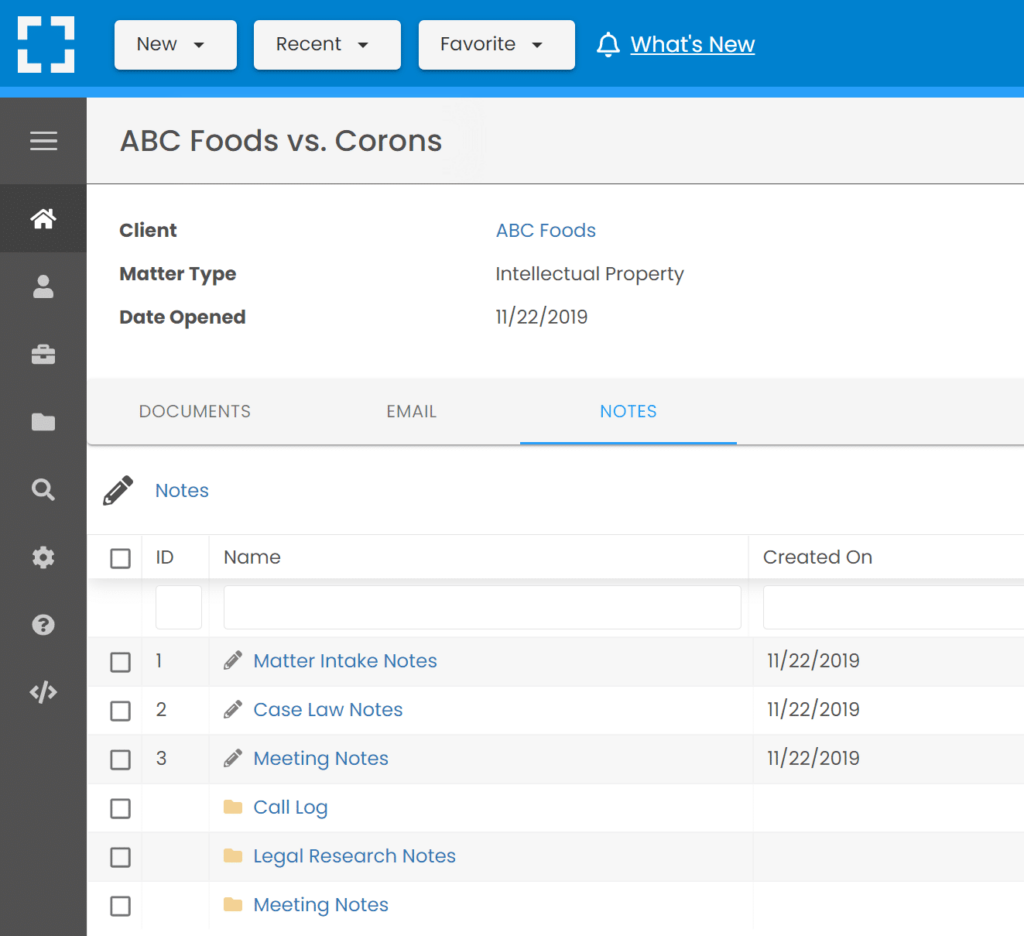Open search via magnifier icon
Image resolution: width=1024 pixels, height=936 pixels.
(43, 490)
